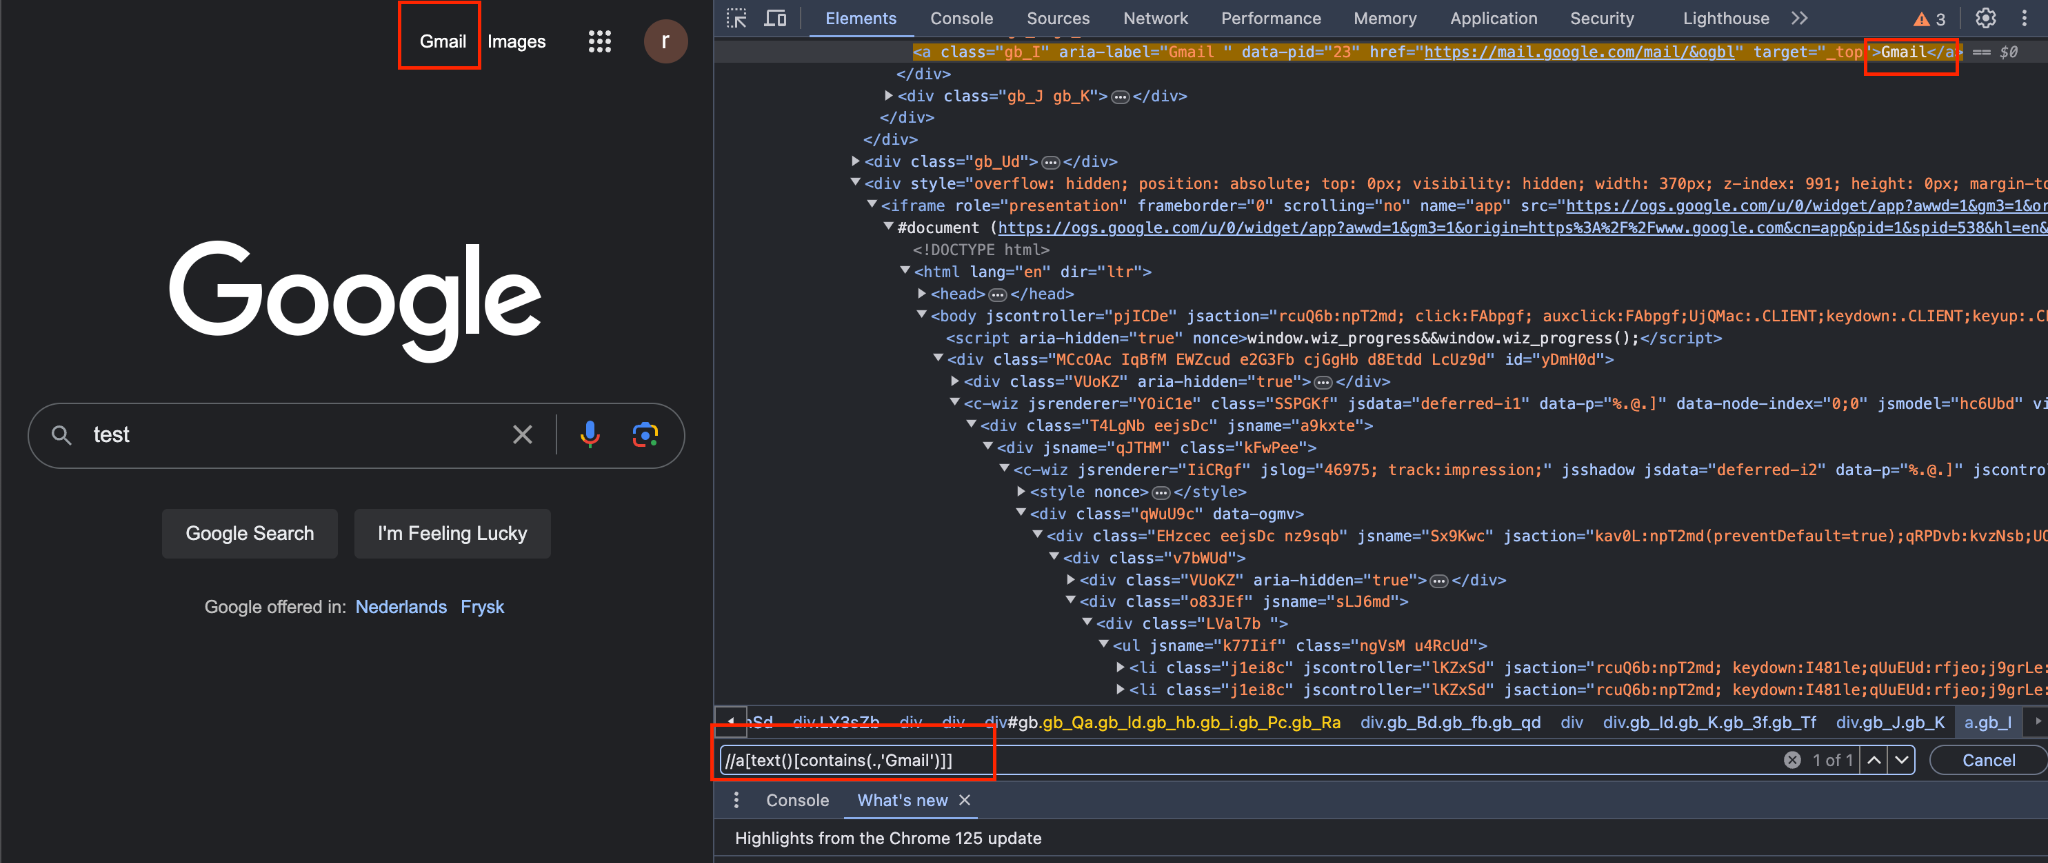This screenshot has width=2048, height=863.
Task: Collapse the html lang en node
Action: (905, 271)
